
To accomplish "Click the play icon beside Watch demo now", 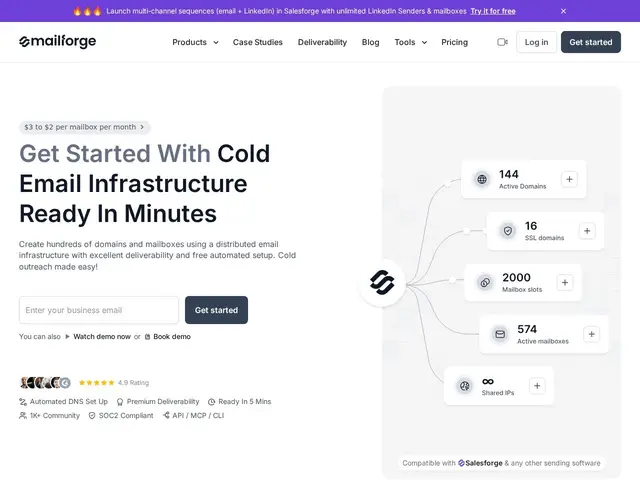I will click(67, 337).
